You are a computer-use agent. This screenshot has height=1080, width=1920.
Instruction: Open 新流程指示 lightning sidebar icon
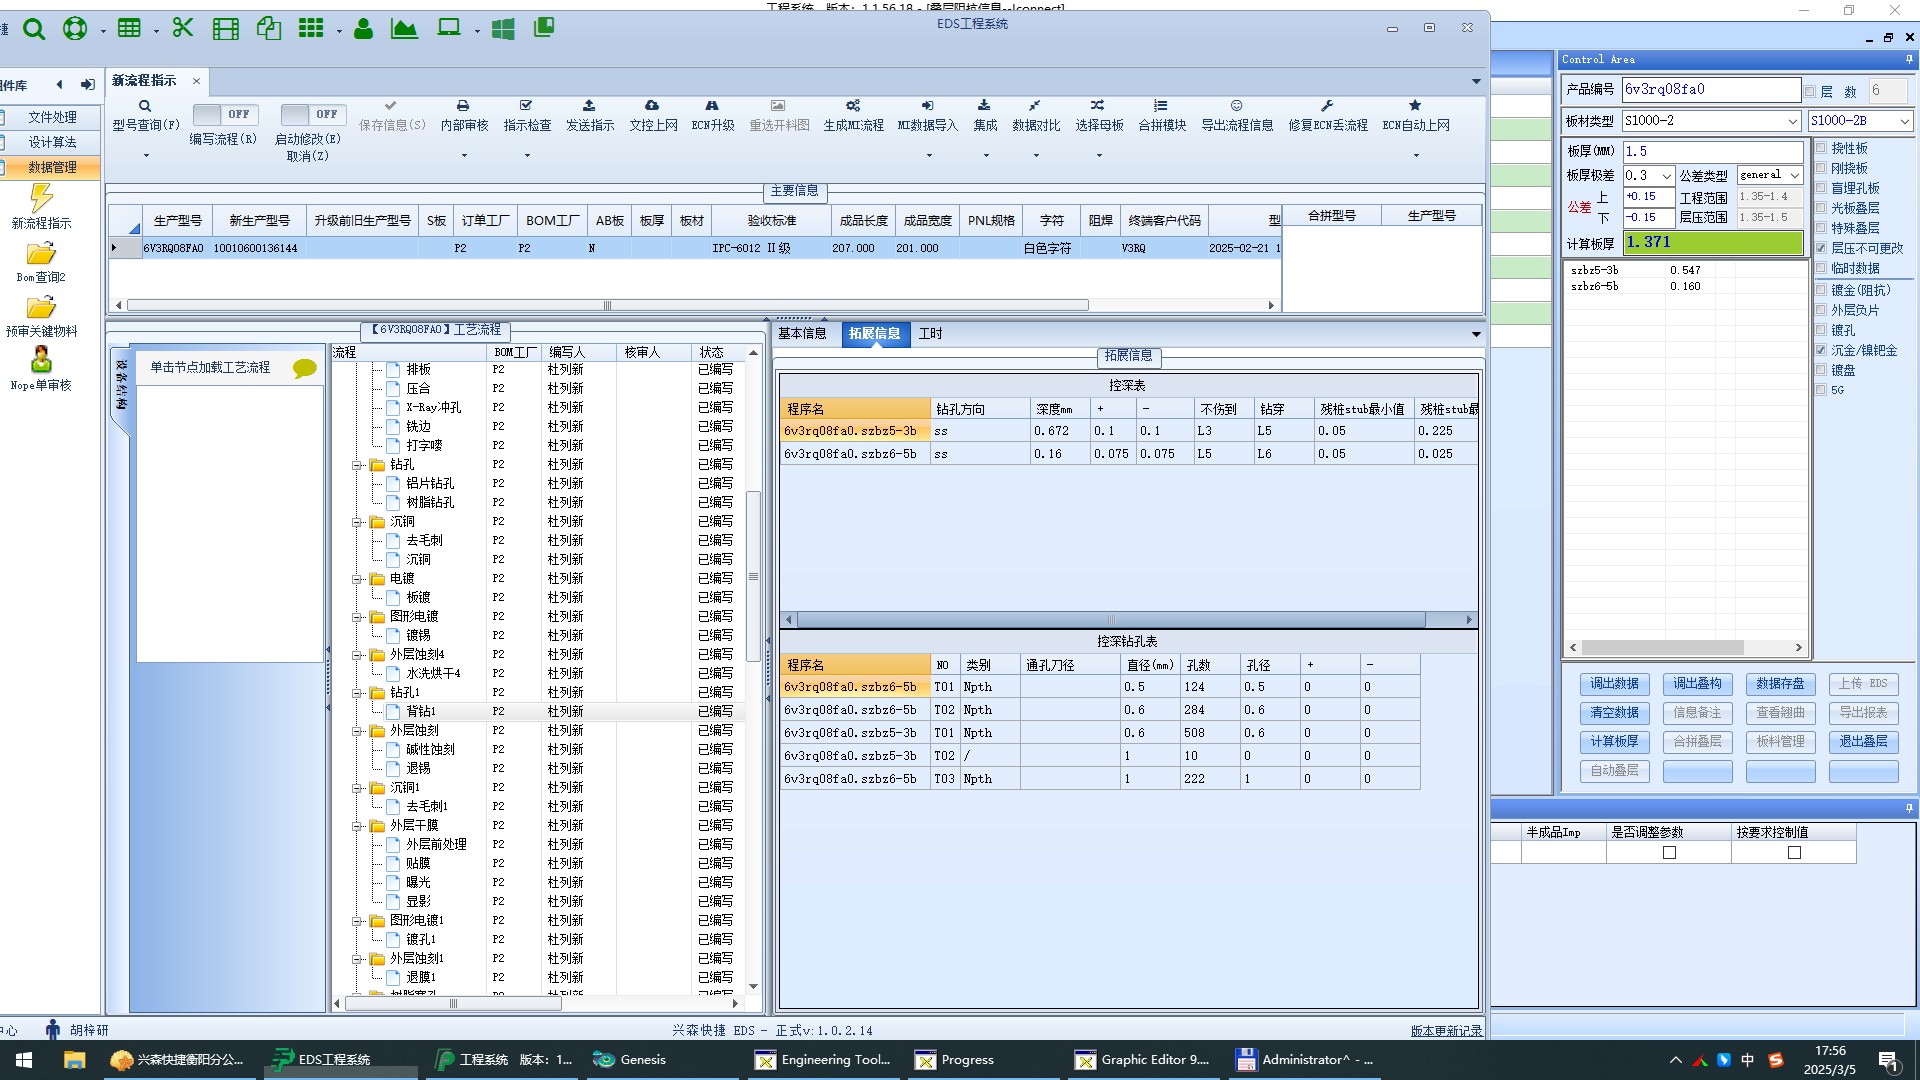(x=41, y=198)
